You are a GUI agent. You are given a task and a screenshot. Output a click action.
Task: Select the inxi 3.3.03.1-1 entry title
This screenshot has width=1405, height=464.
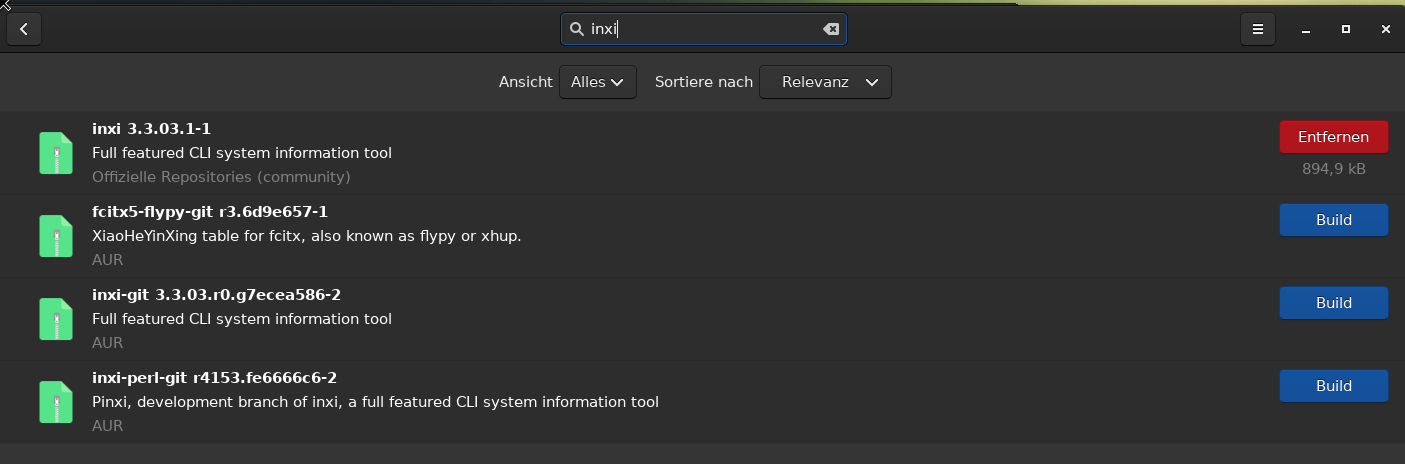151,129
